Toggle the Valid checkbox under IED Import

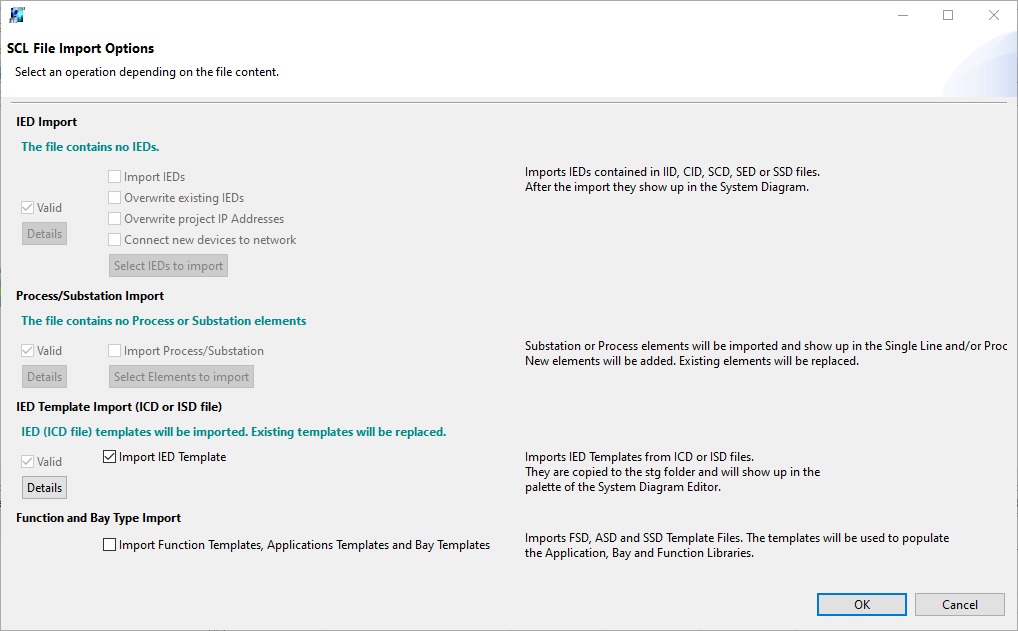28,208
